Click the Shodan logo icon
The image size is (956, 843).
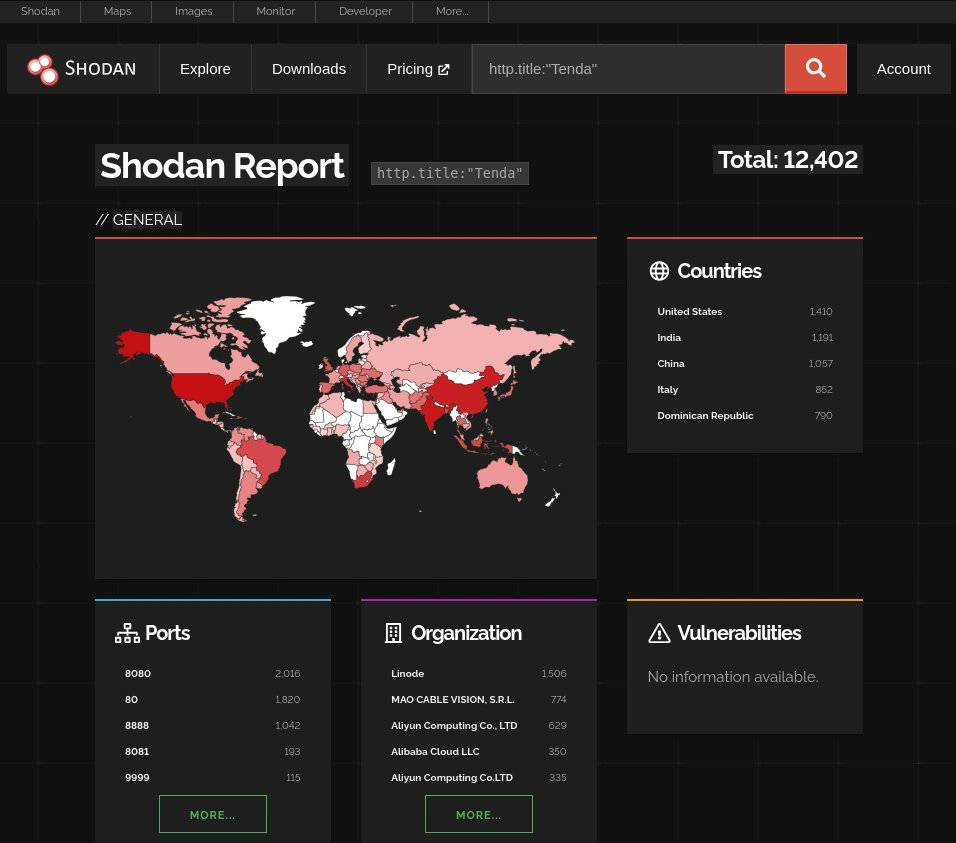43,69
